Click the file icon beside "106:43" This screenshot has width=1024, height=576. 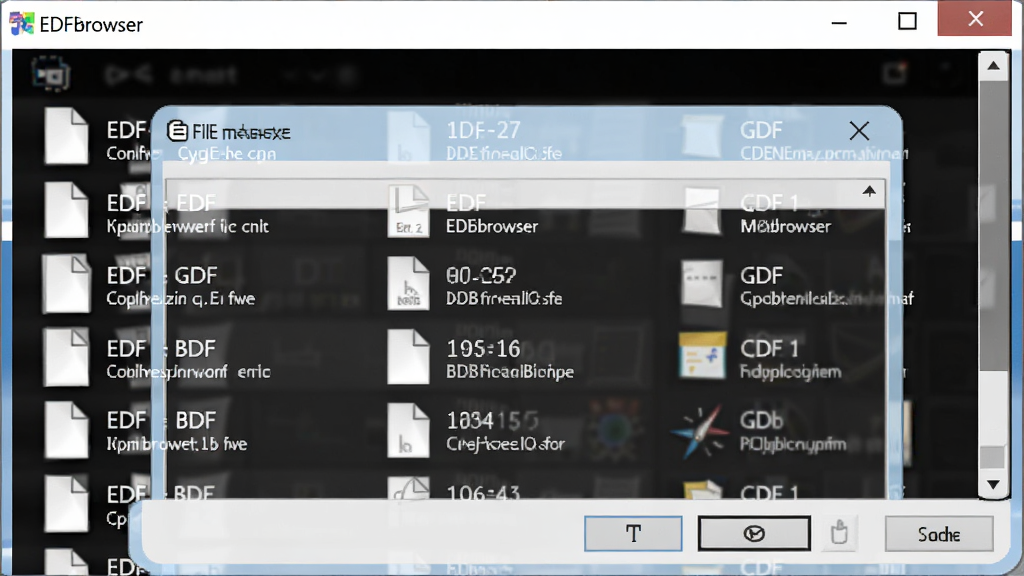pyautogui.click(x=408, y=488)
